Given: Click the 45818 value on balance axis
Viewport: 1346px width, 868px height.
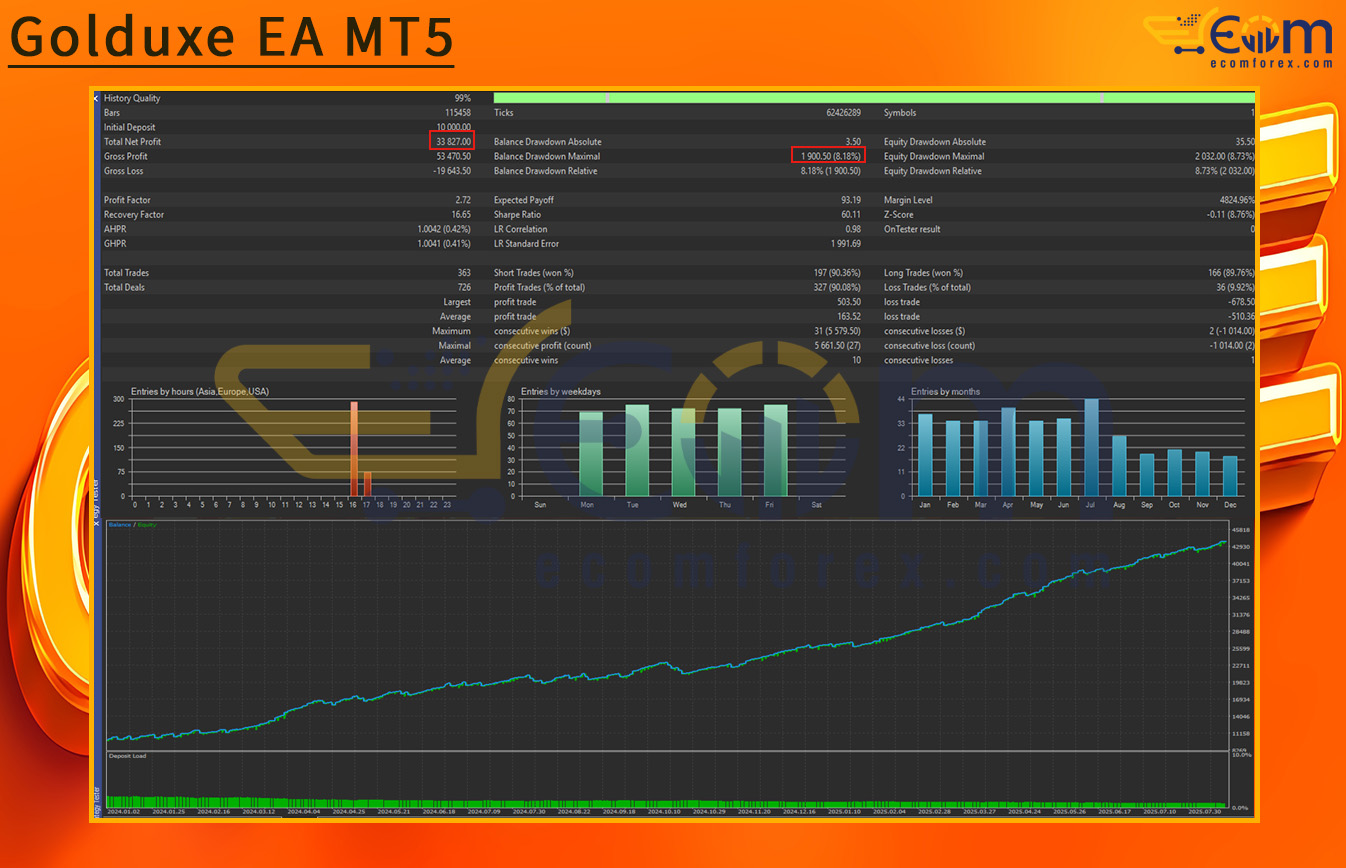Looking at the screenshot, I should pos(1241,530).
